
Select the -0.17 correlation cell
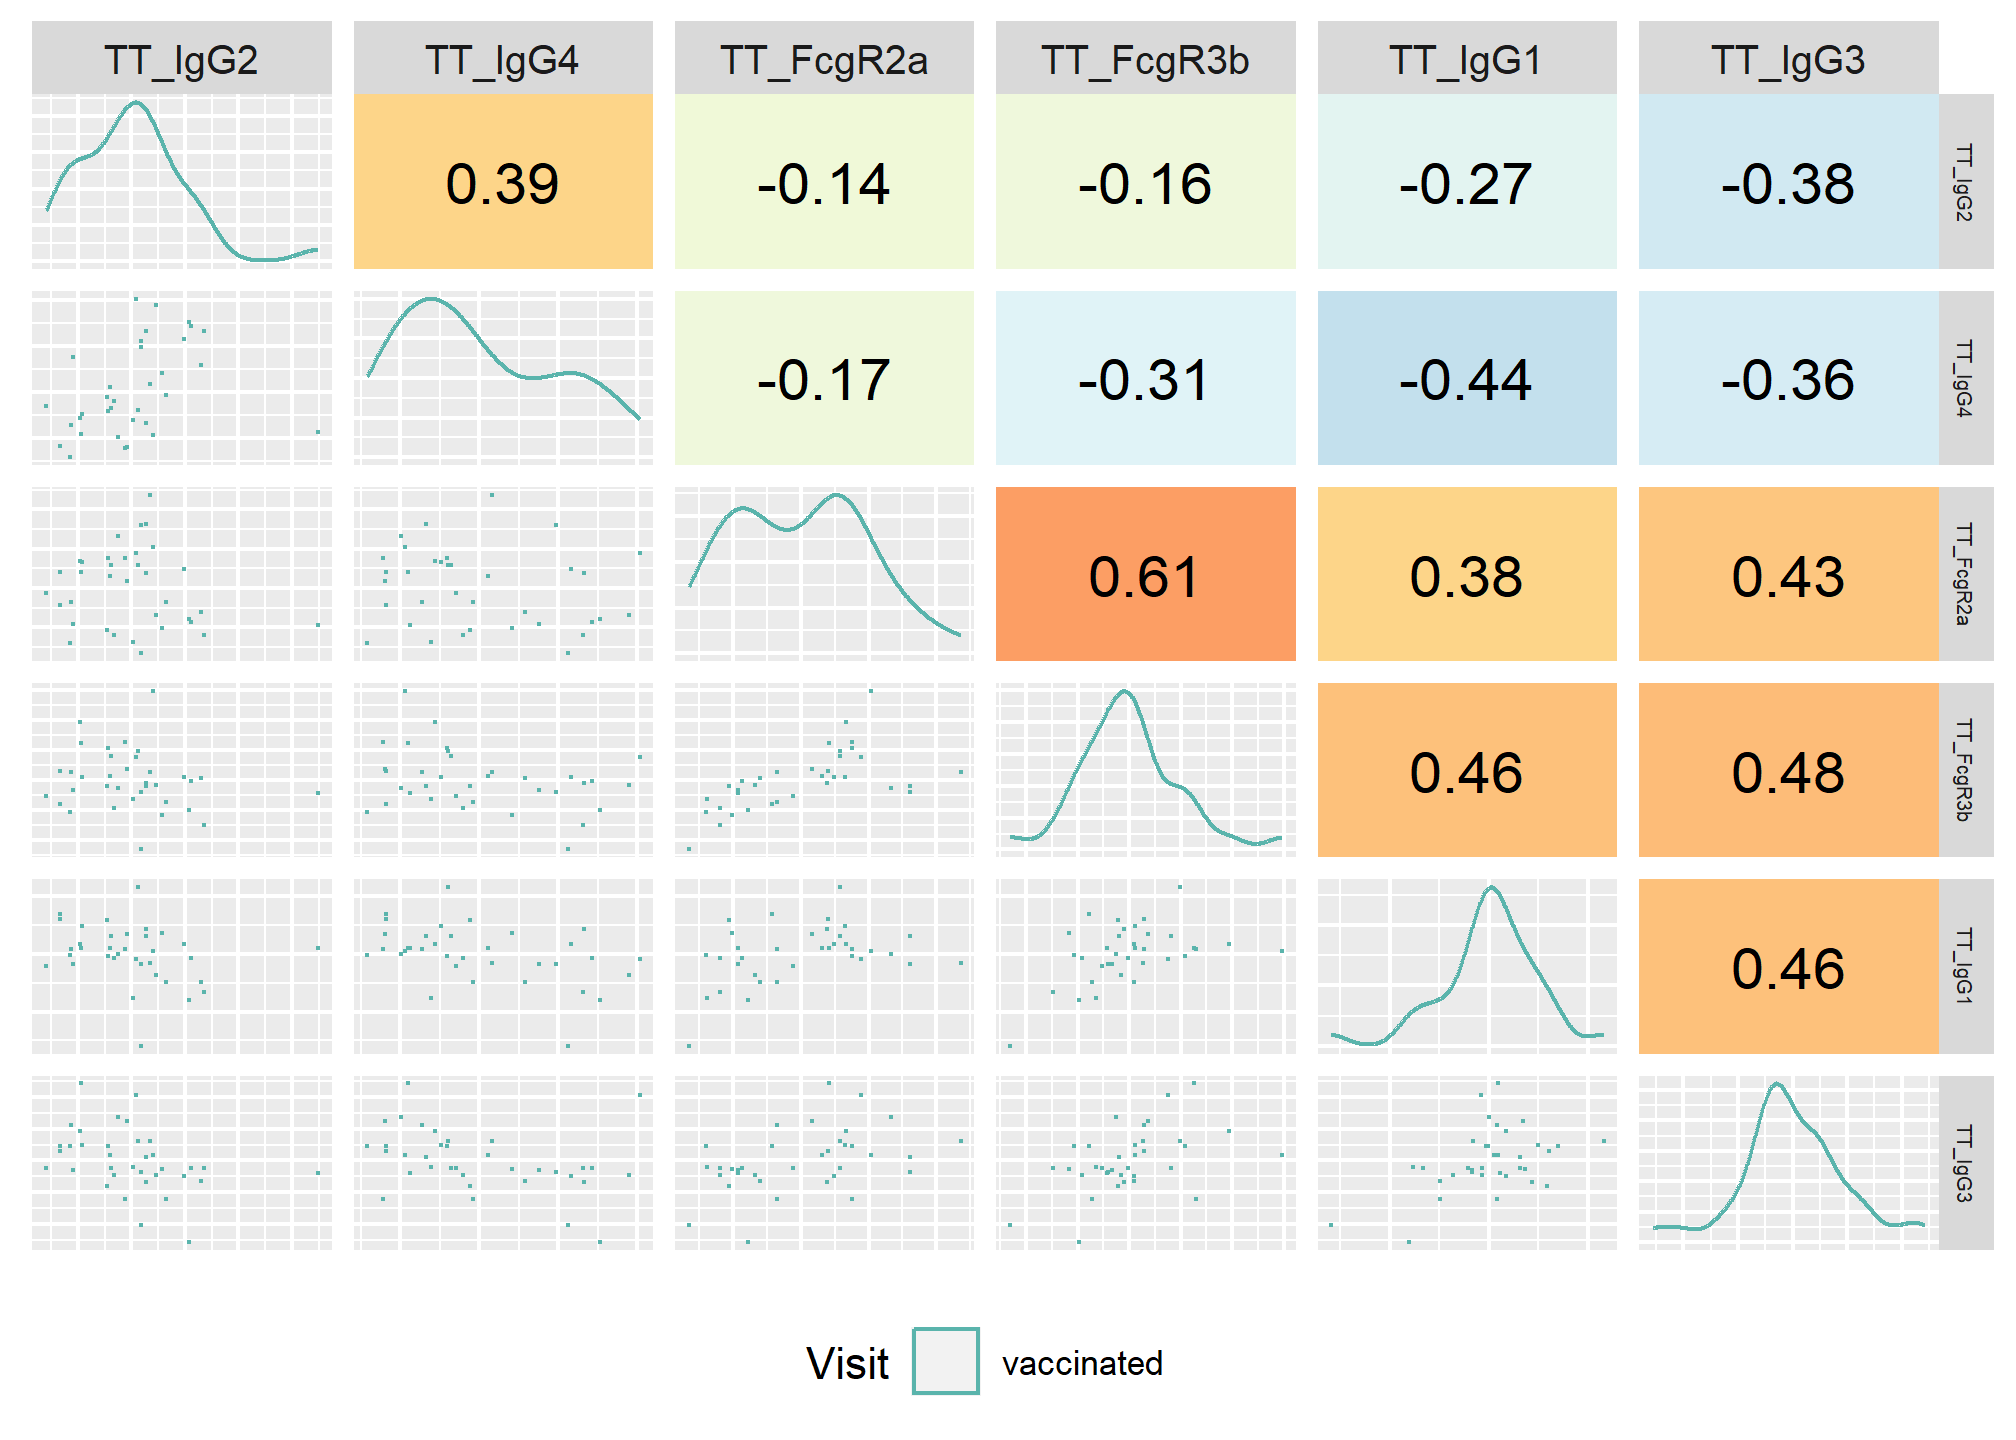(x=824, y=378)
